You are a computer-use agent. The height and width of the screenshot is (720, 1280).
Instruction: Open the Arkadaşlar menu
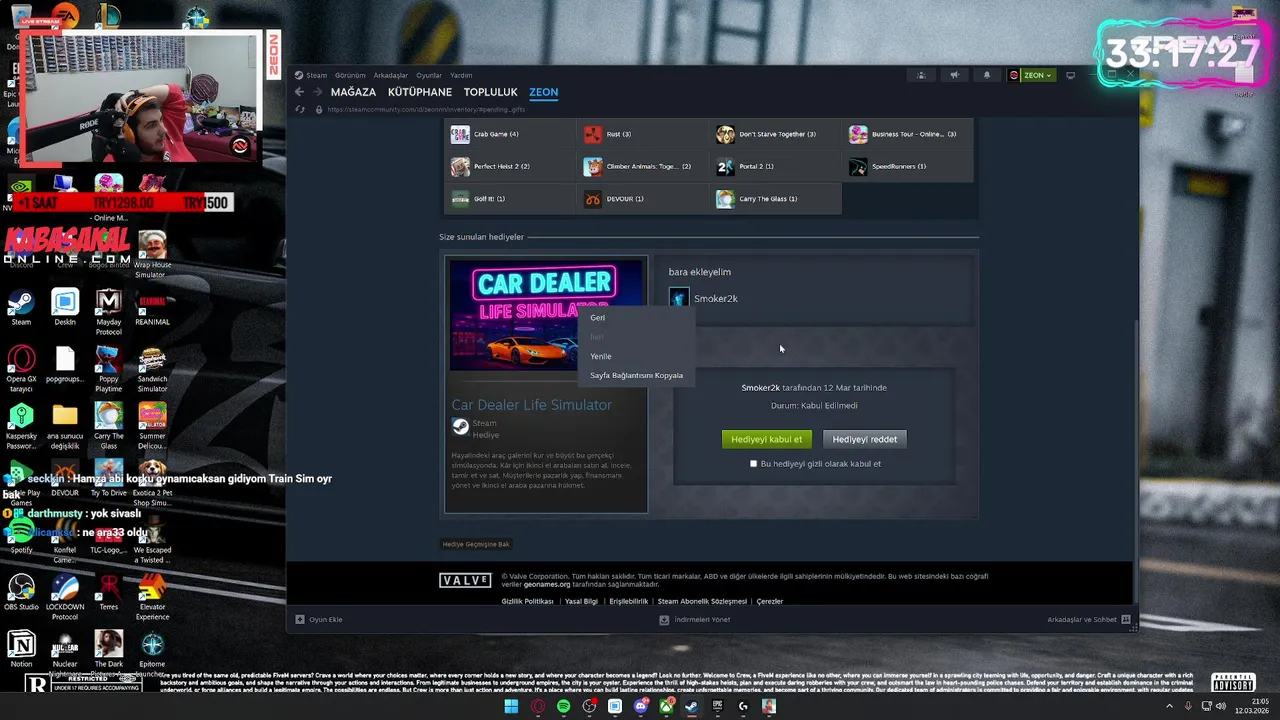[391, 75]
